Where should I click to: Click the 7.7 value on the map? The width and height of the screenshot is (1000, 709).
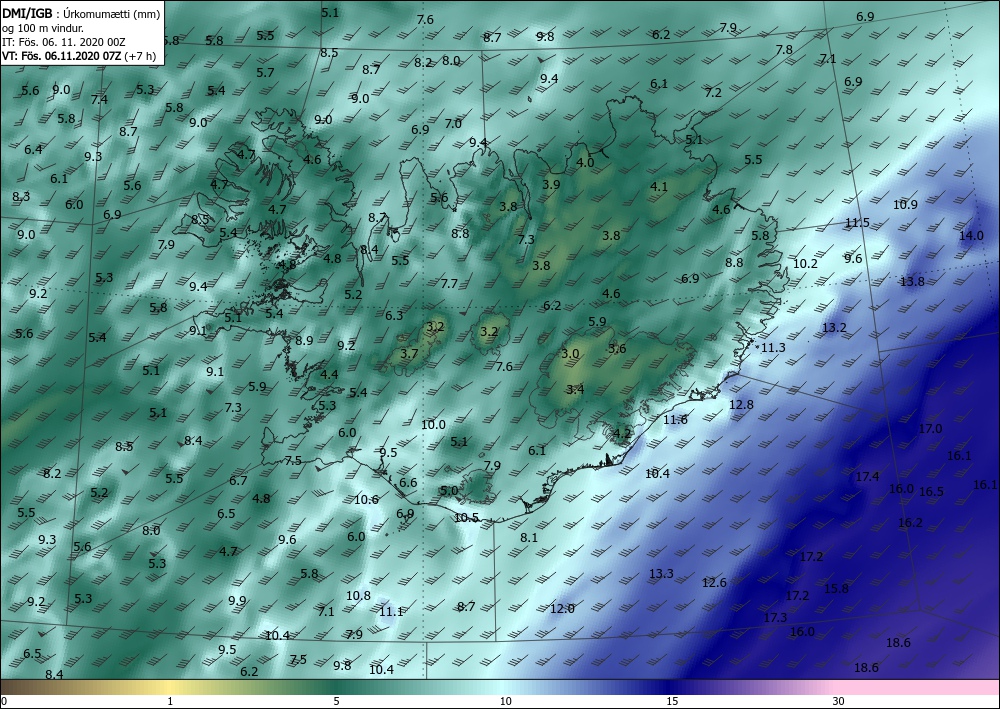click(x=450, y=284)
